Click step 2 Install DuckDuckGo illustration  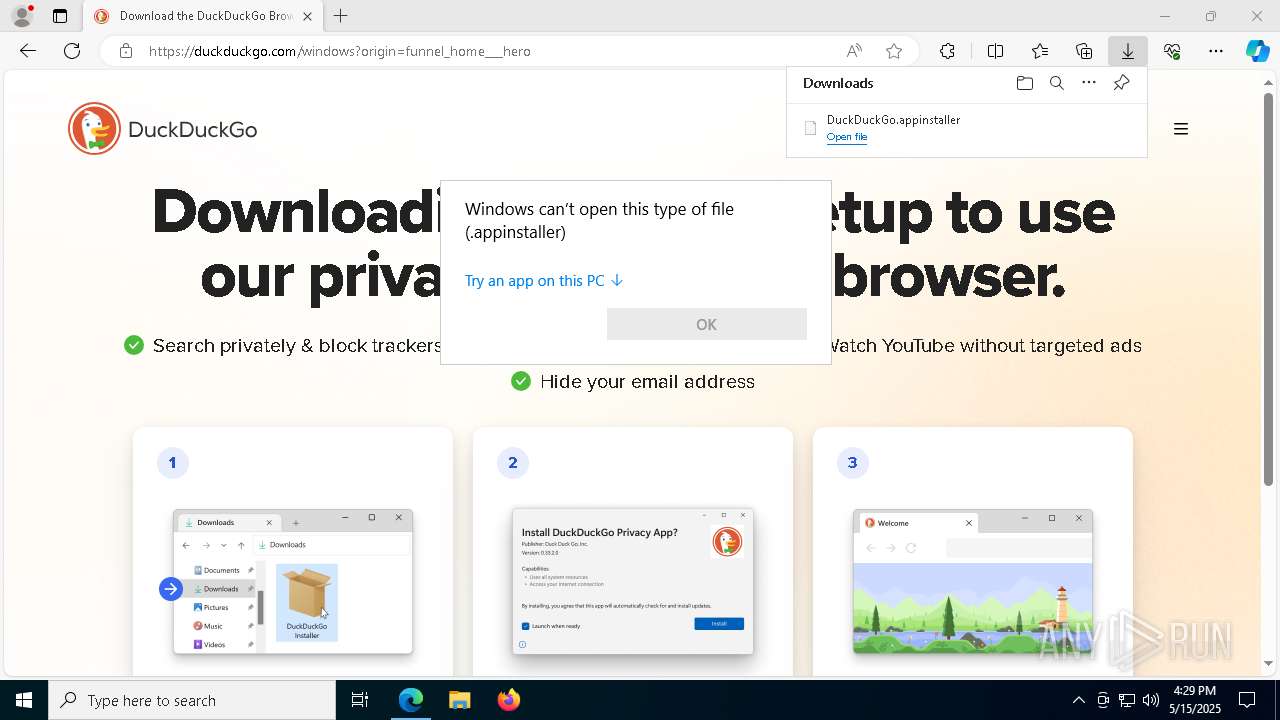coord(633,582)
